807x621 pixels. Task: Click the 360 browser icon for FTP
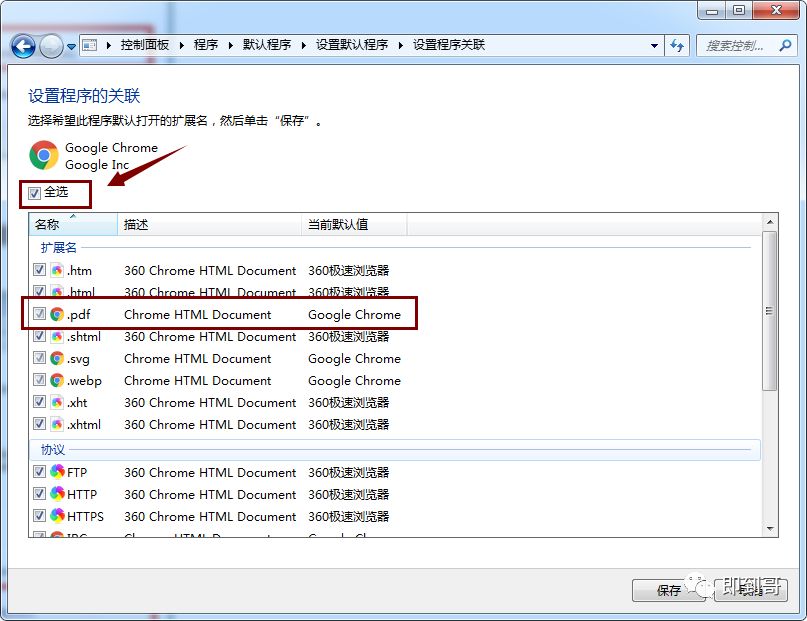pos(58,471)
